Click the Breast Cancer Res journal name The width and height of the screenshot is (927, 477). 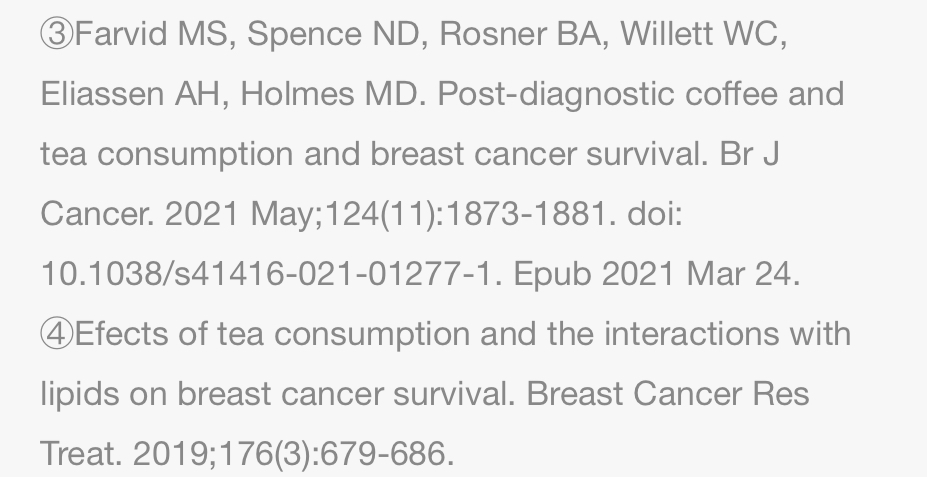coord(667,394)
